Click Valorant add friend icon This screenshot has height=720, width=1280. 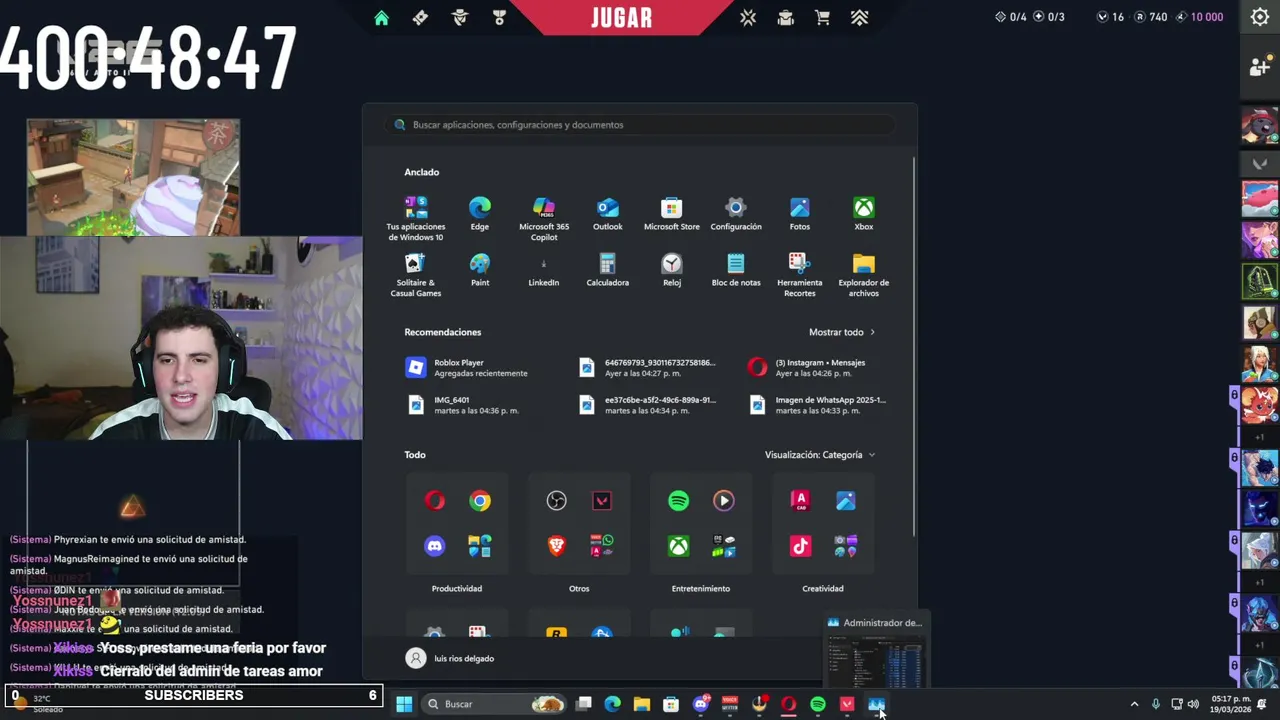[x=1260, y=66]
